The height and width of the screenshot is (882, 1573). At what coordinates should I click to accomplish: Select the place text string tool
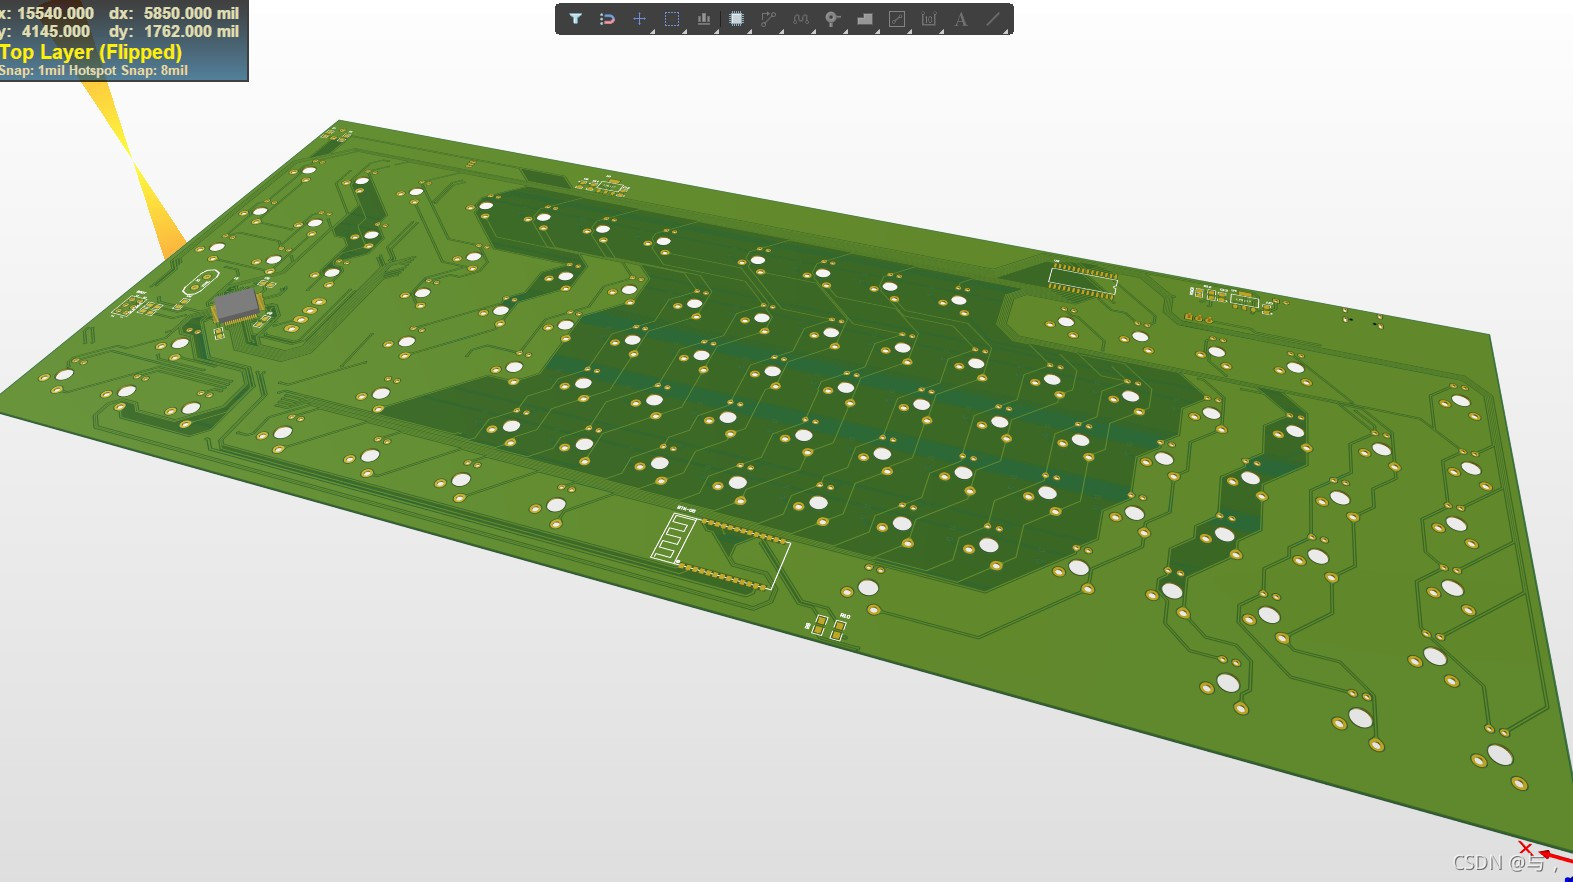pyautogui.click(x=961, y=19)
